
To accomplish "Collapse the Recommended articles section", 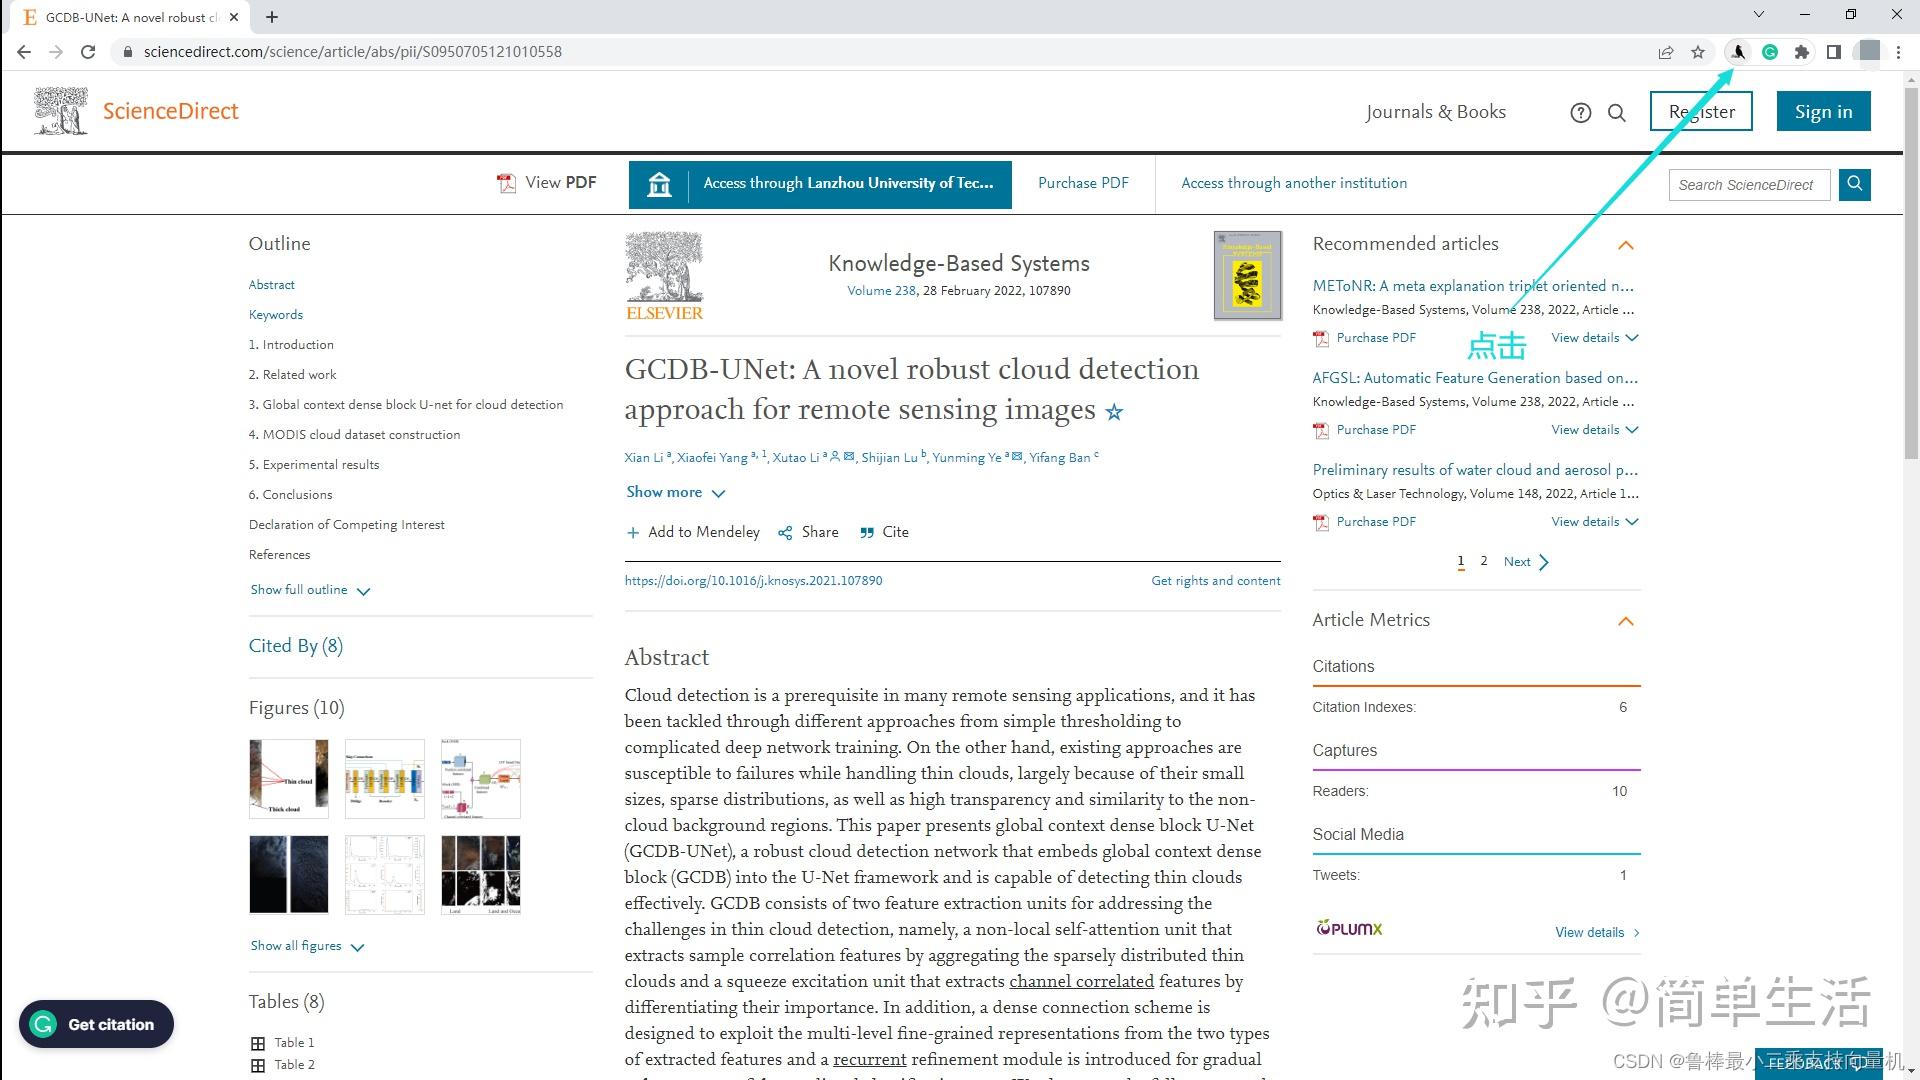I will point(1626,245).
